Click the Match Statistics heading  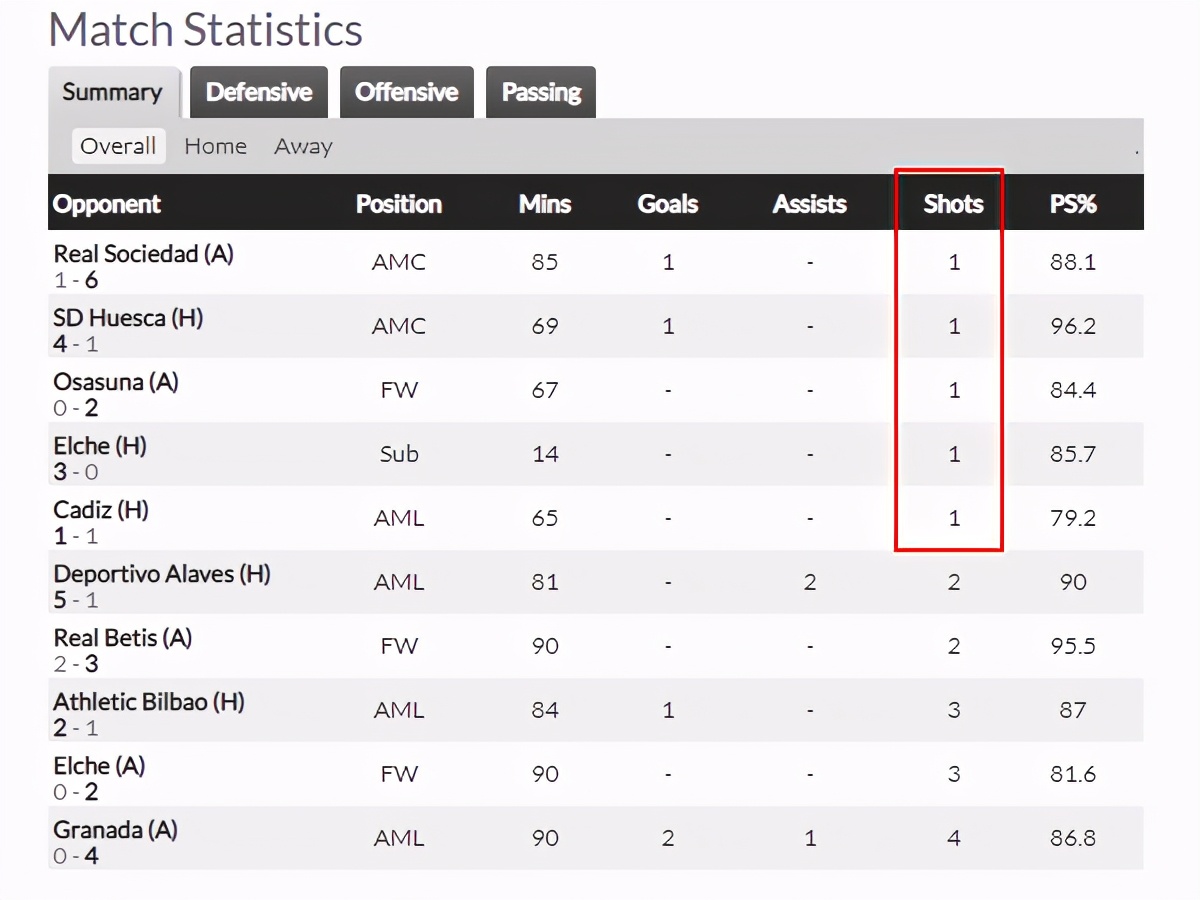(205, 29)
